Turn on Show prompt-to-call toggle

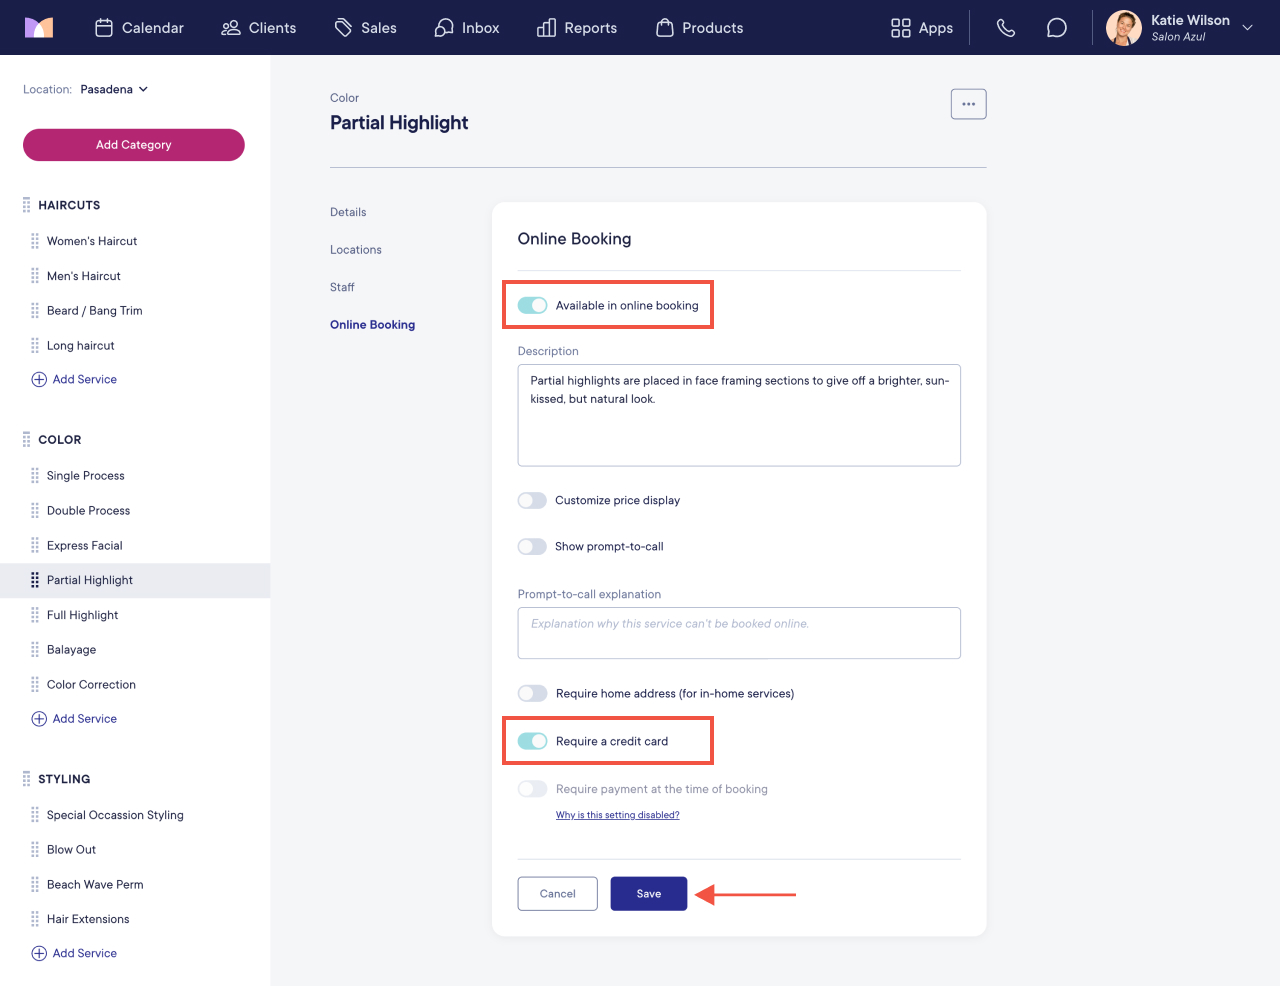[x=532, y=546]
